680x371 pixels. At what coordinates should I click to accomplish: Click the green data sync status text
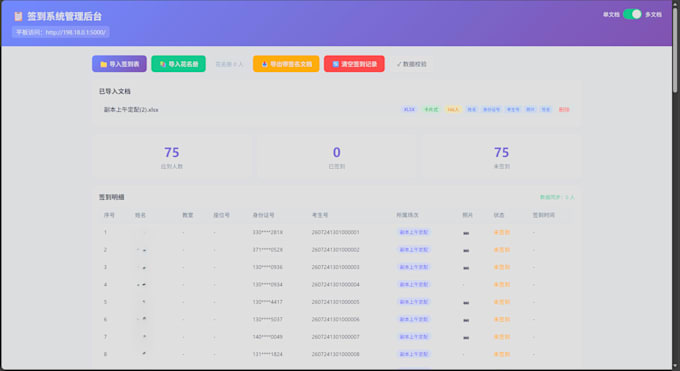[x=557, y=197]
